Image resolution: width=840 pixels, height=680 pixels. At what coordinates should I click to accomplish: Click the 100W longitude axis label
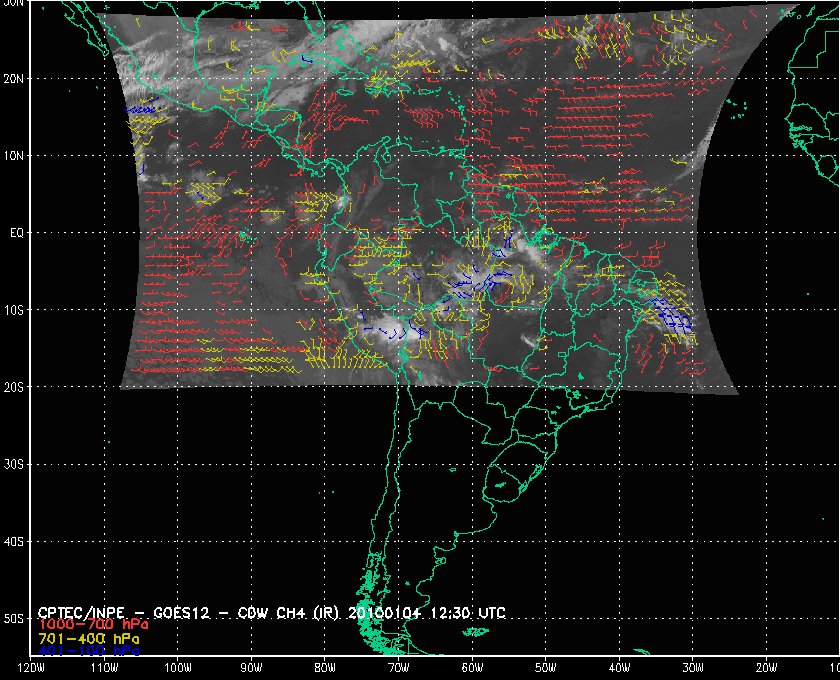click(177, 668)
